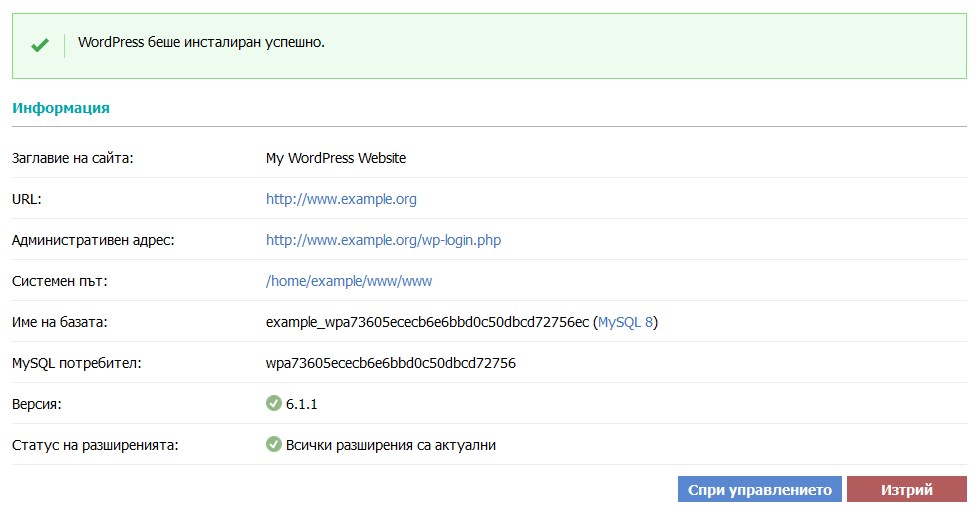Click the Име на базата label
The width and height of the screenshot is (980, 515).
[x=59, y=322]
